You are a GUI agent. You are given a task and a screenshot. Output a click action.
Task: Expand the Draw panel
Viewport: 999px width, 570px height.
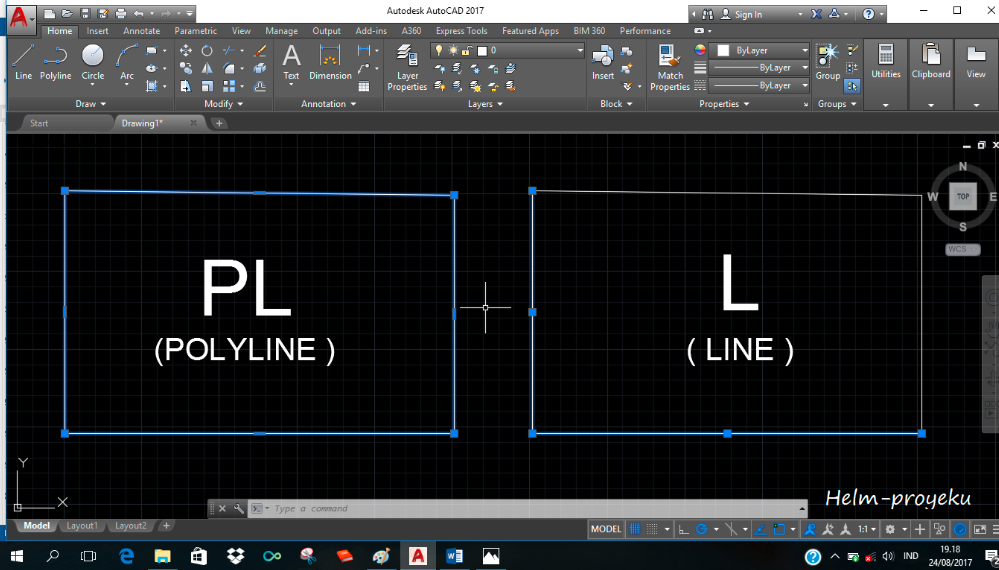coord(90,104)
